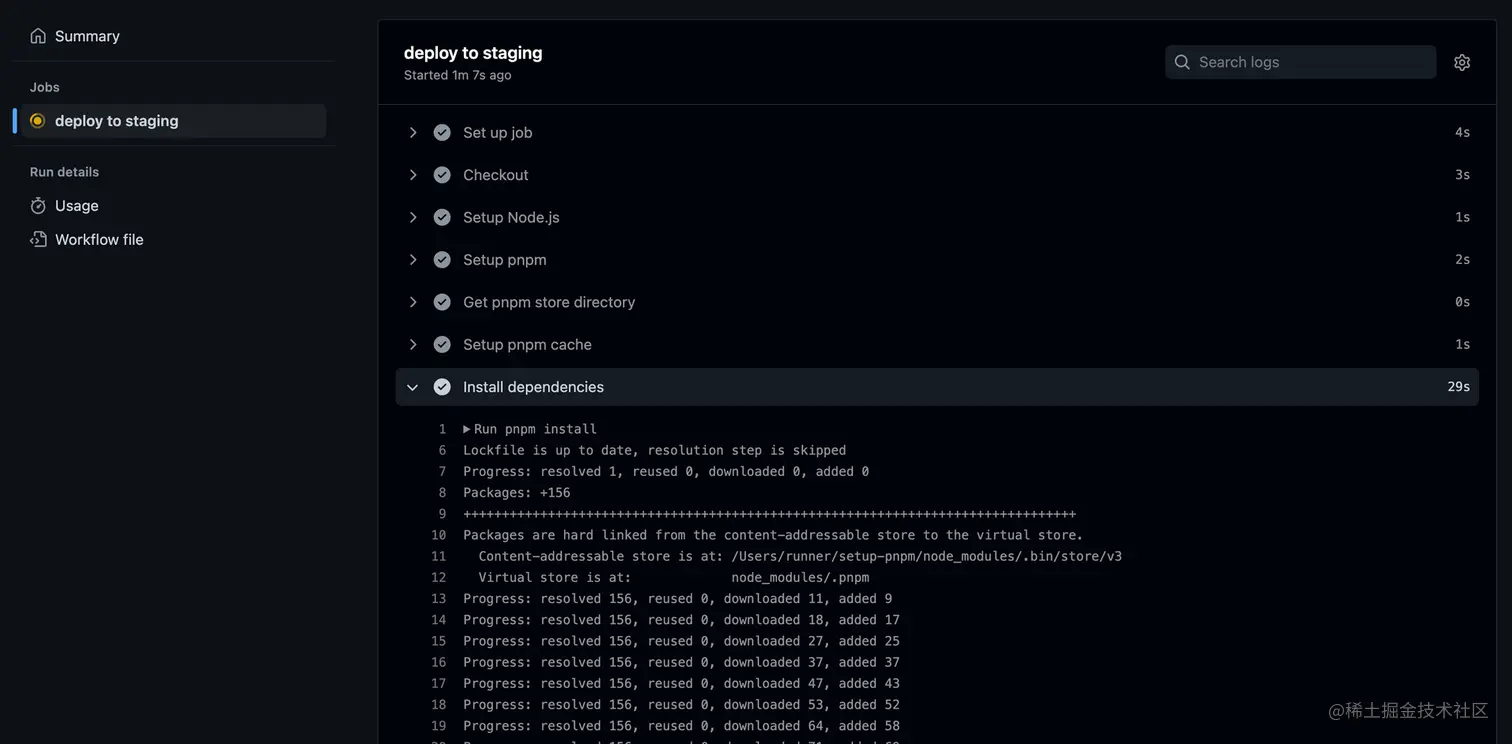Click the Setup Node.js step label

click(x=511, y=217)
